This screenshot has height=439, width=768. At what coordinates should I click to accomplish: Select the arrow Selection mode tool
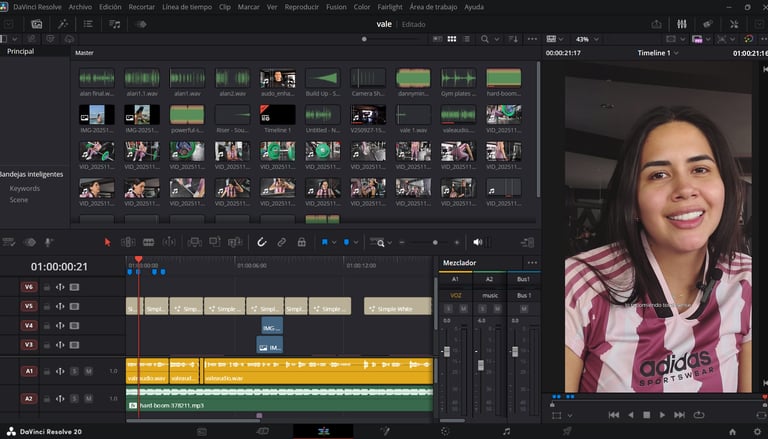tap(108, 242)
